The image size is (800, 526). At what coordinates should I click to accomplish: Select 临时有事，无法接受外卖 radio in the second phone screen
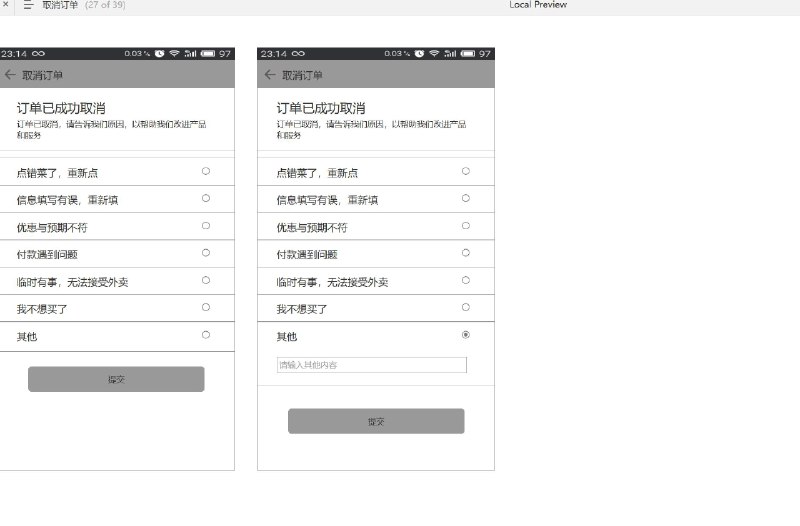tap(466, 280)
